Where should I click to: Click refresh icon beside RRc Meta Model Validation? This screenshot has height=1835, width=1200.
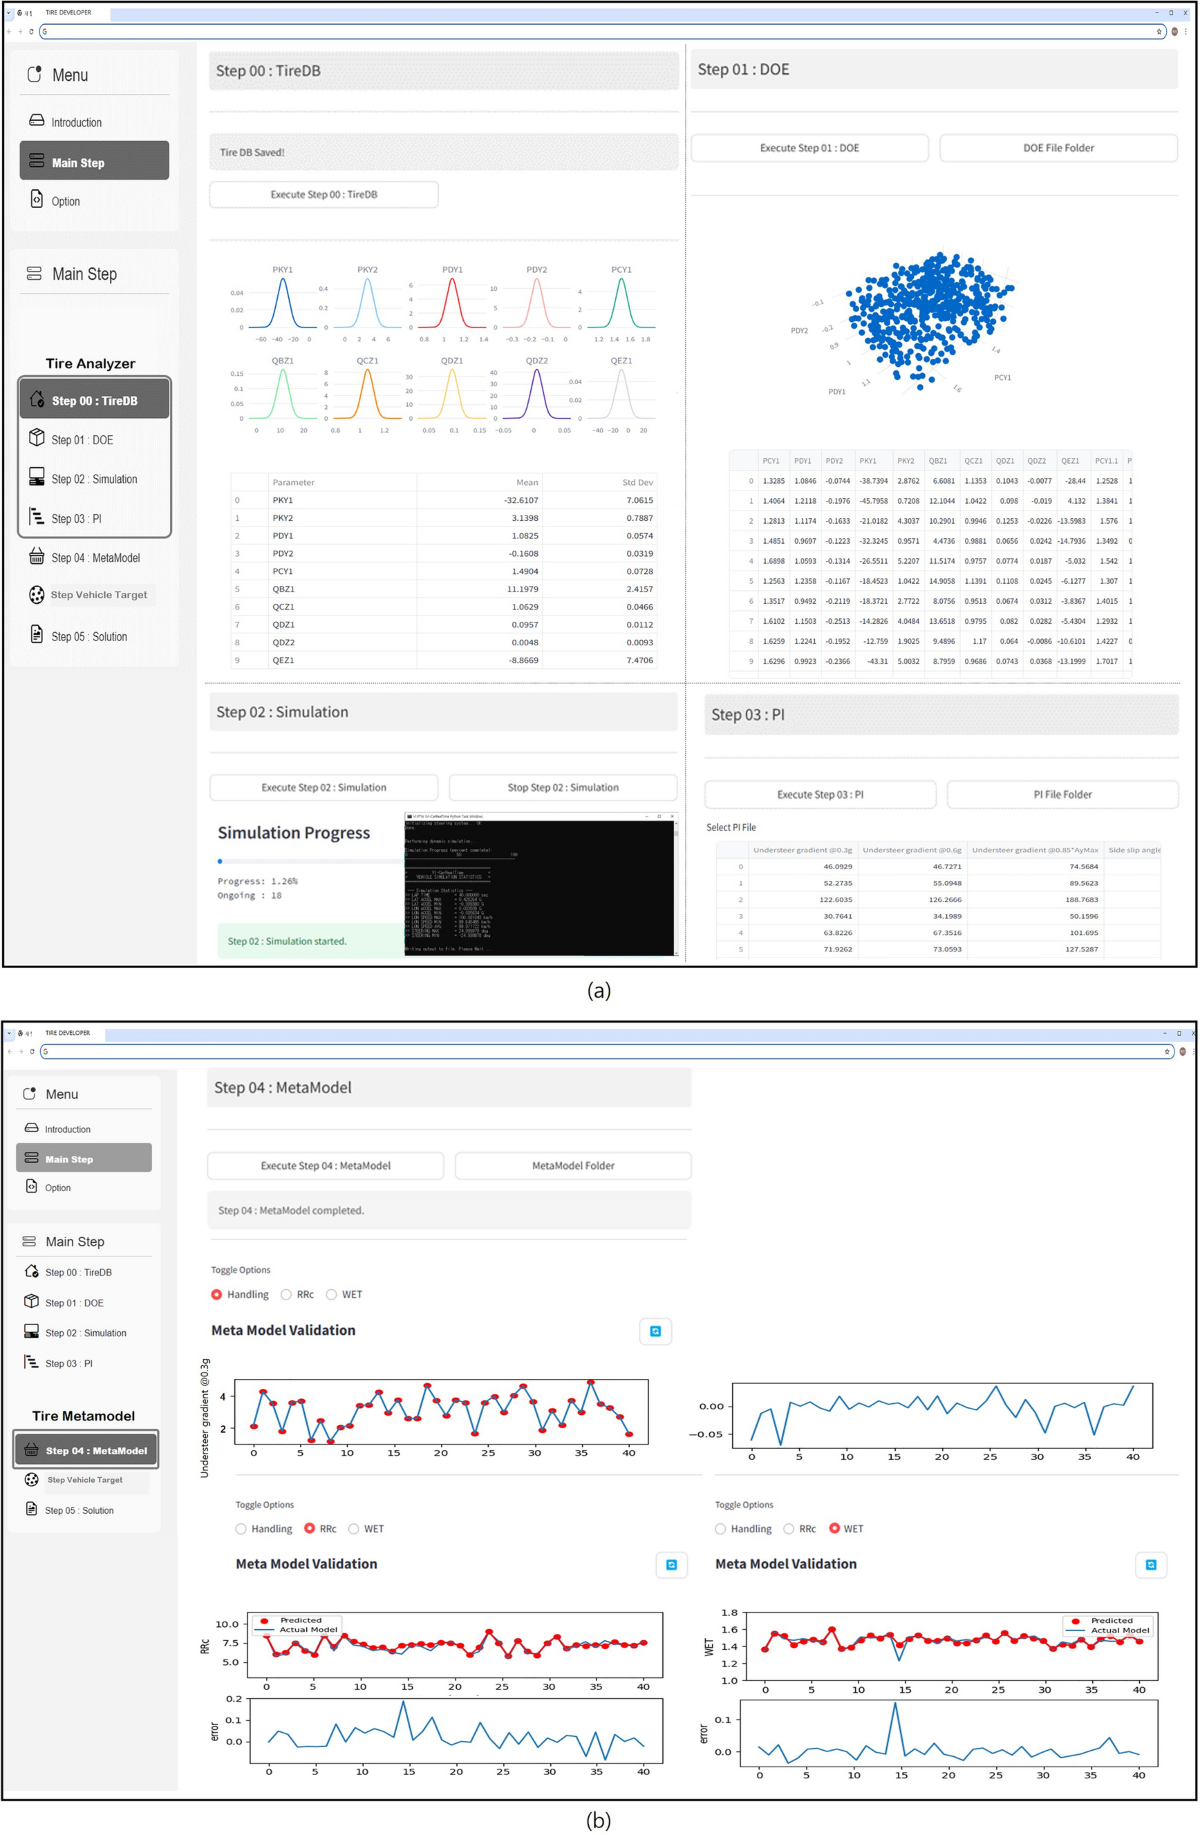tap(671, 1565)
